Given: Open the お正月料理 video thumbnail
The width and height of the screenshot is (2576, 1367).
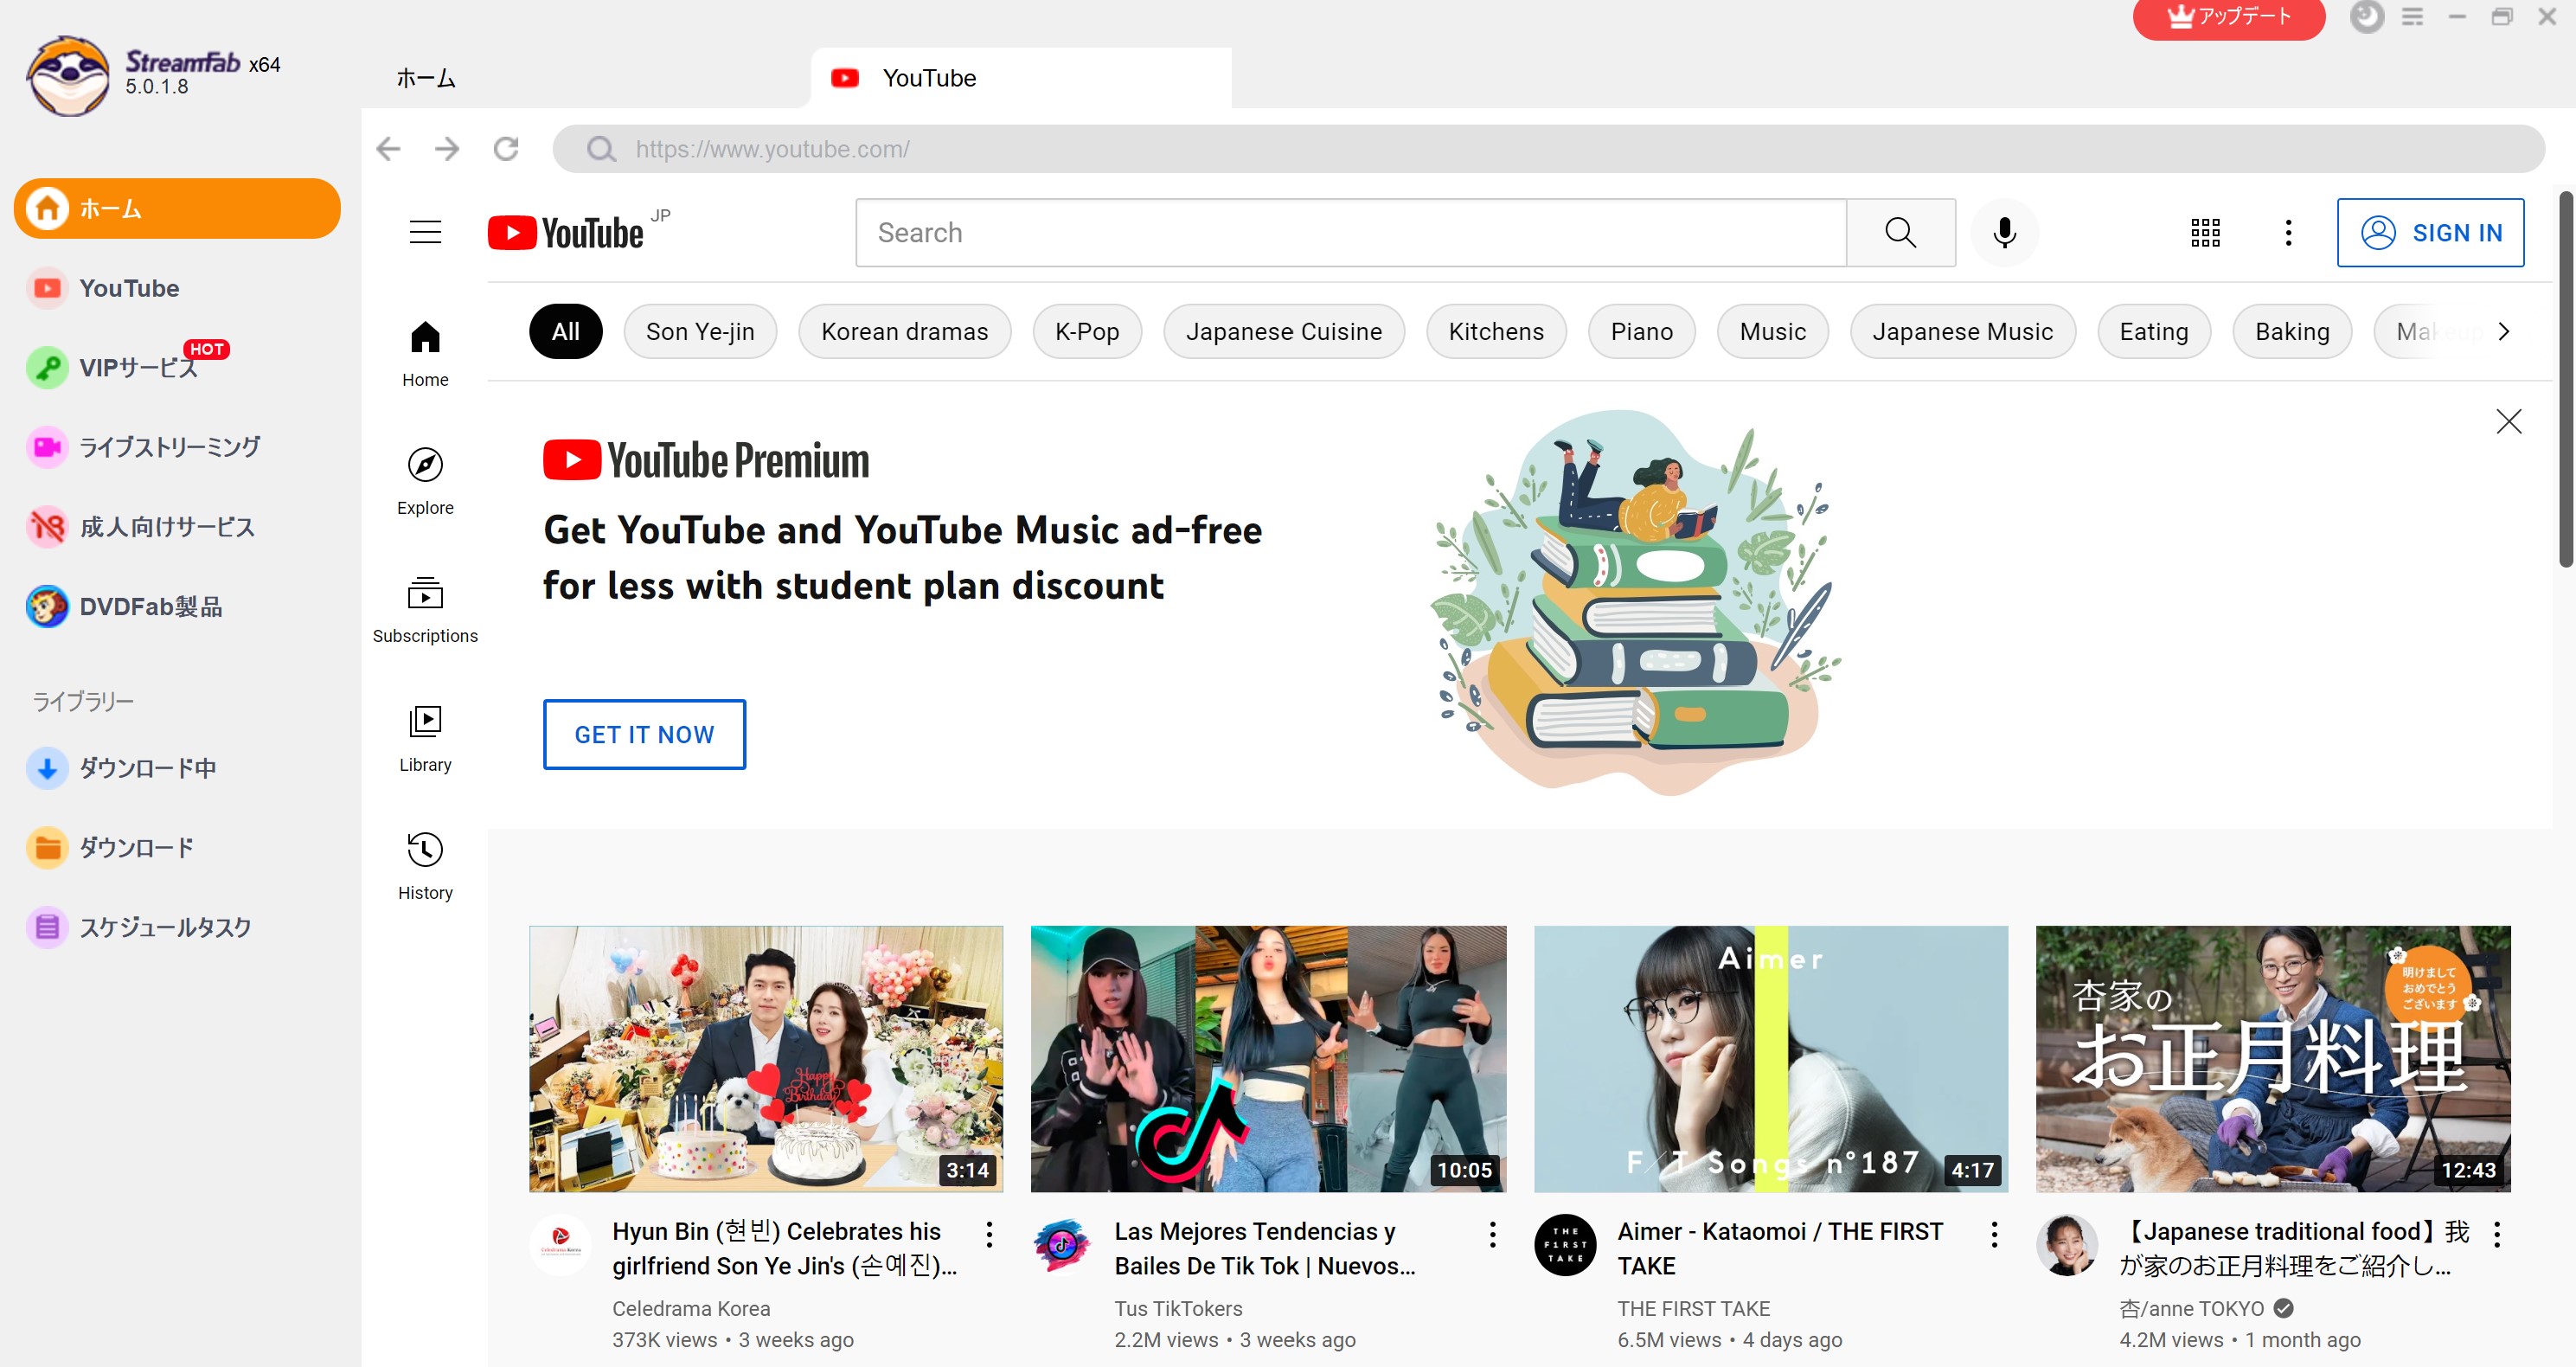Looking at the screenshot, I should (x=2273, y=1058).
